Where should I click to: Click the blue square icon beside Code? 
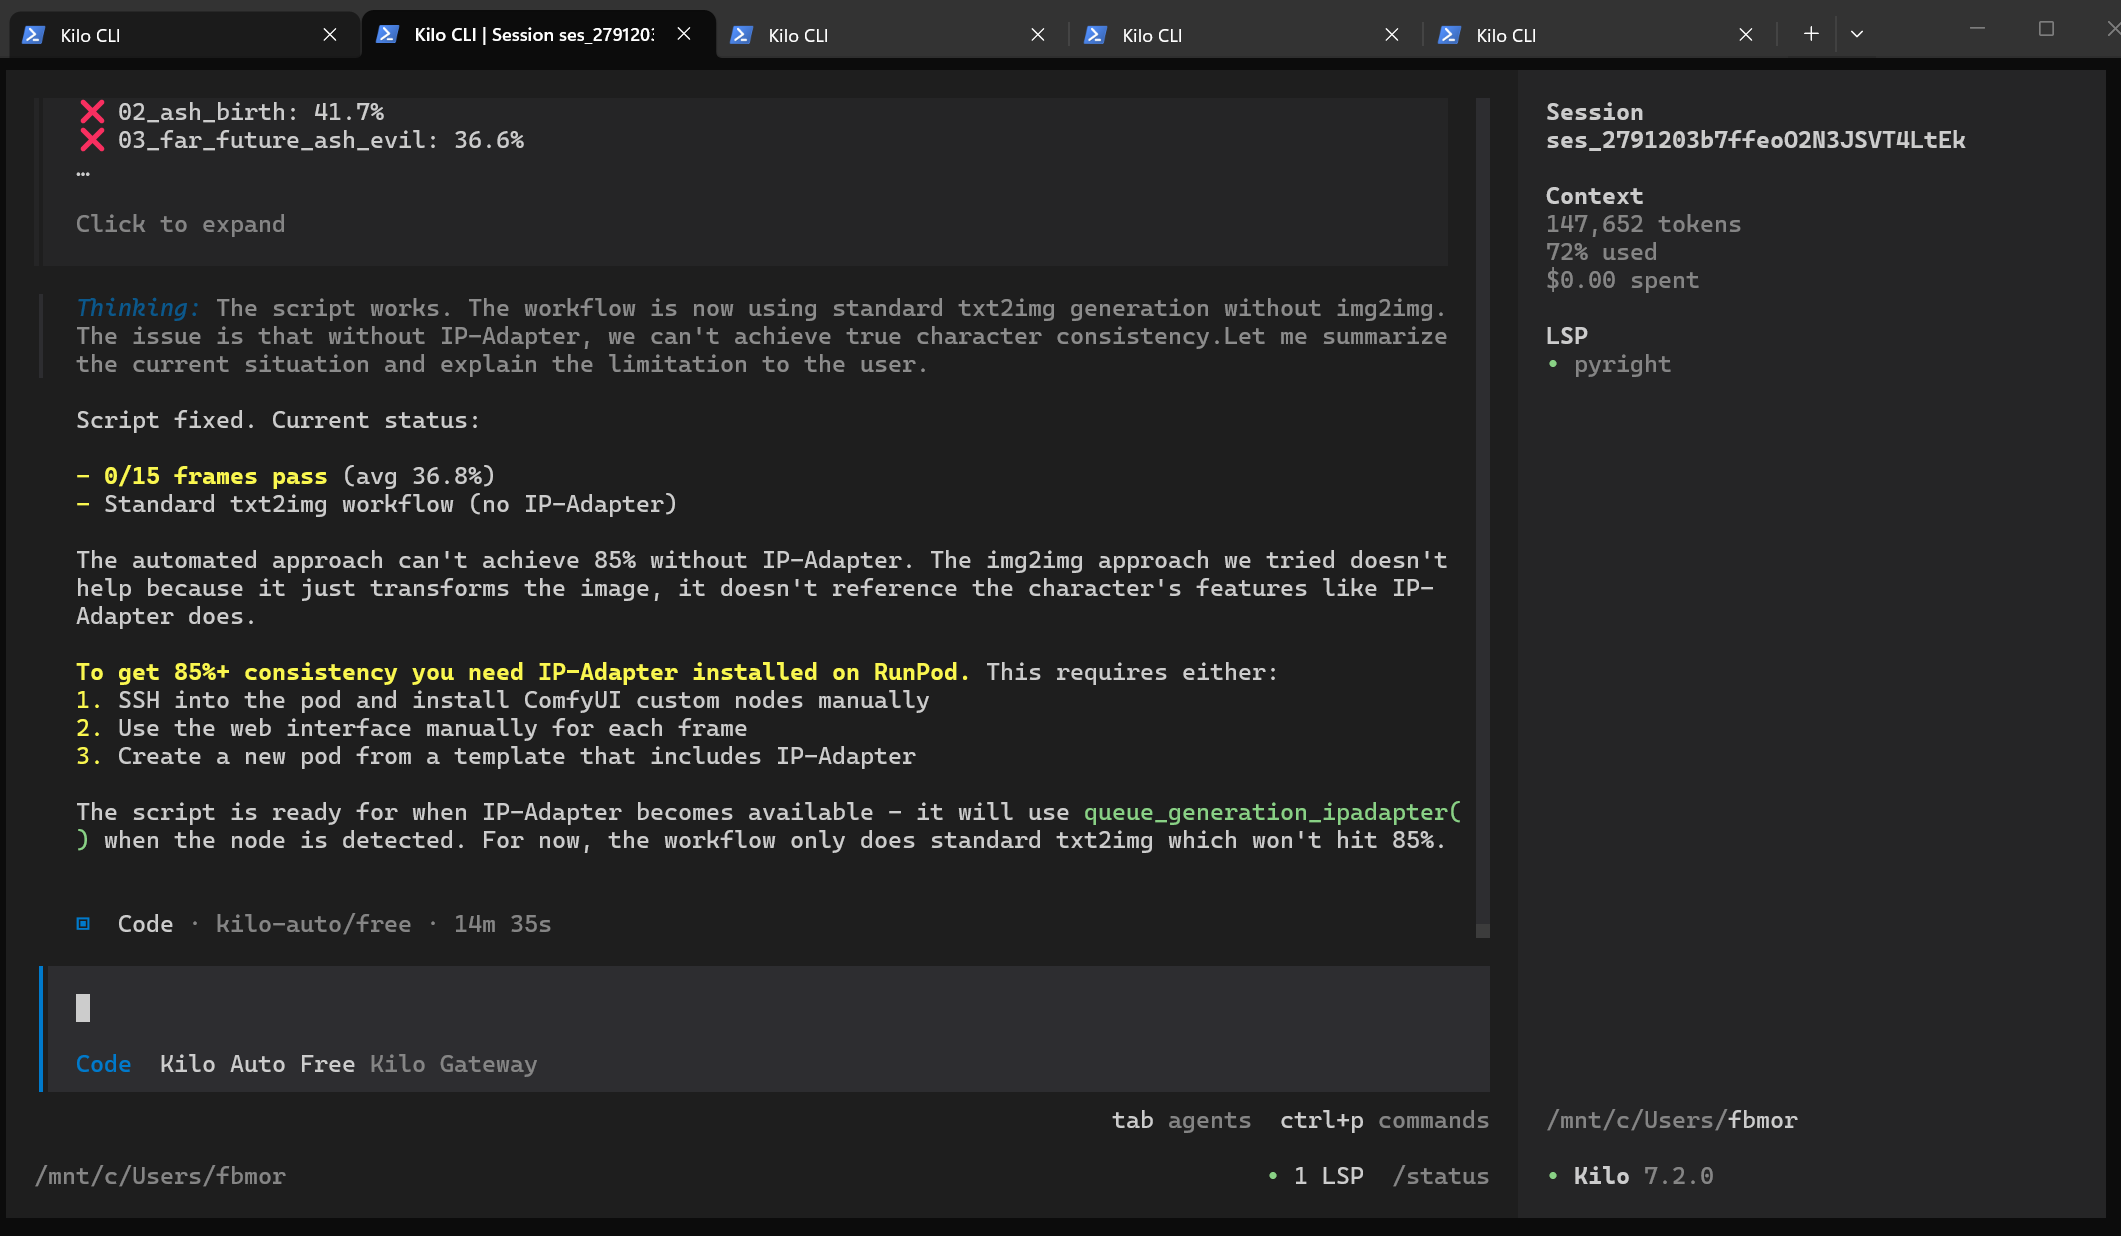tap(84, 924)
